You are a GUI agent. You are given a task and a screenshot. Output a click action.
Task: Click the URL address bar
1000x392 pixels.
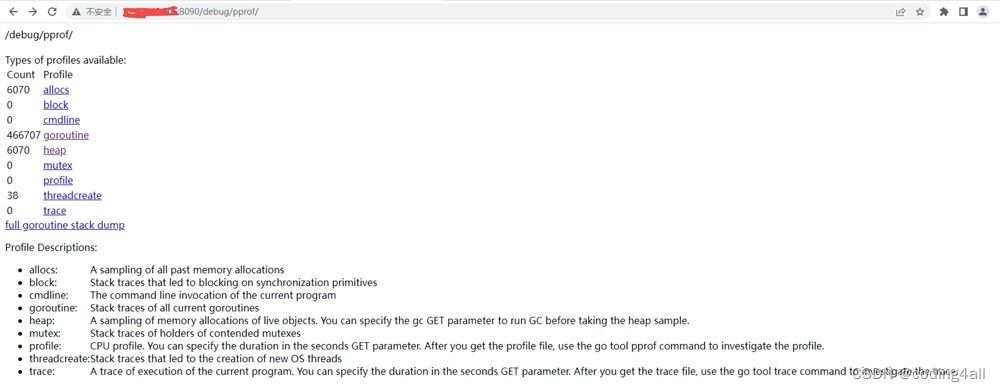pos(478,11)
